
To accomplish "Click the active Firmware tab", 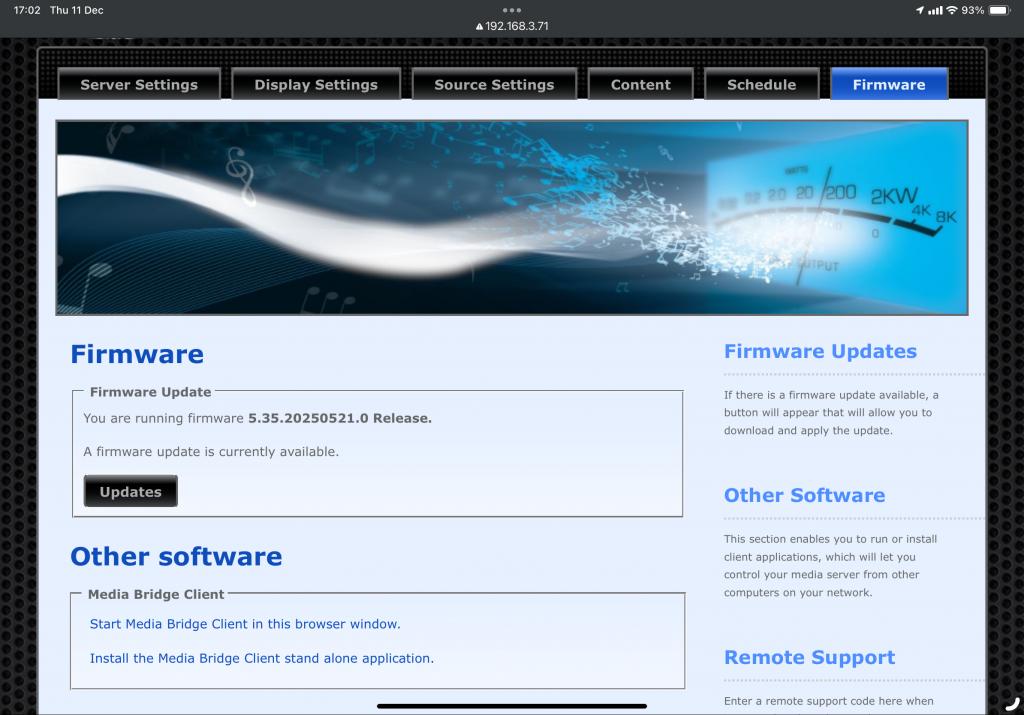I will point(889,85).
